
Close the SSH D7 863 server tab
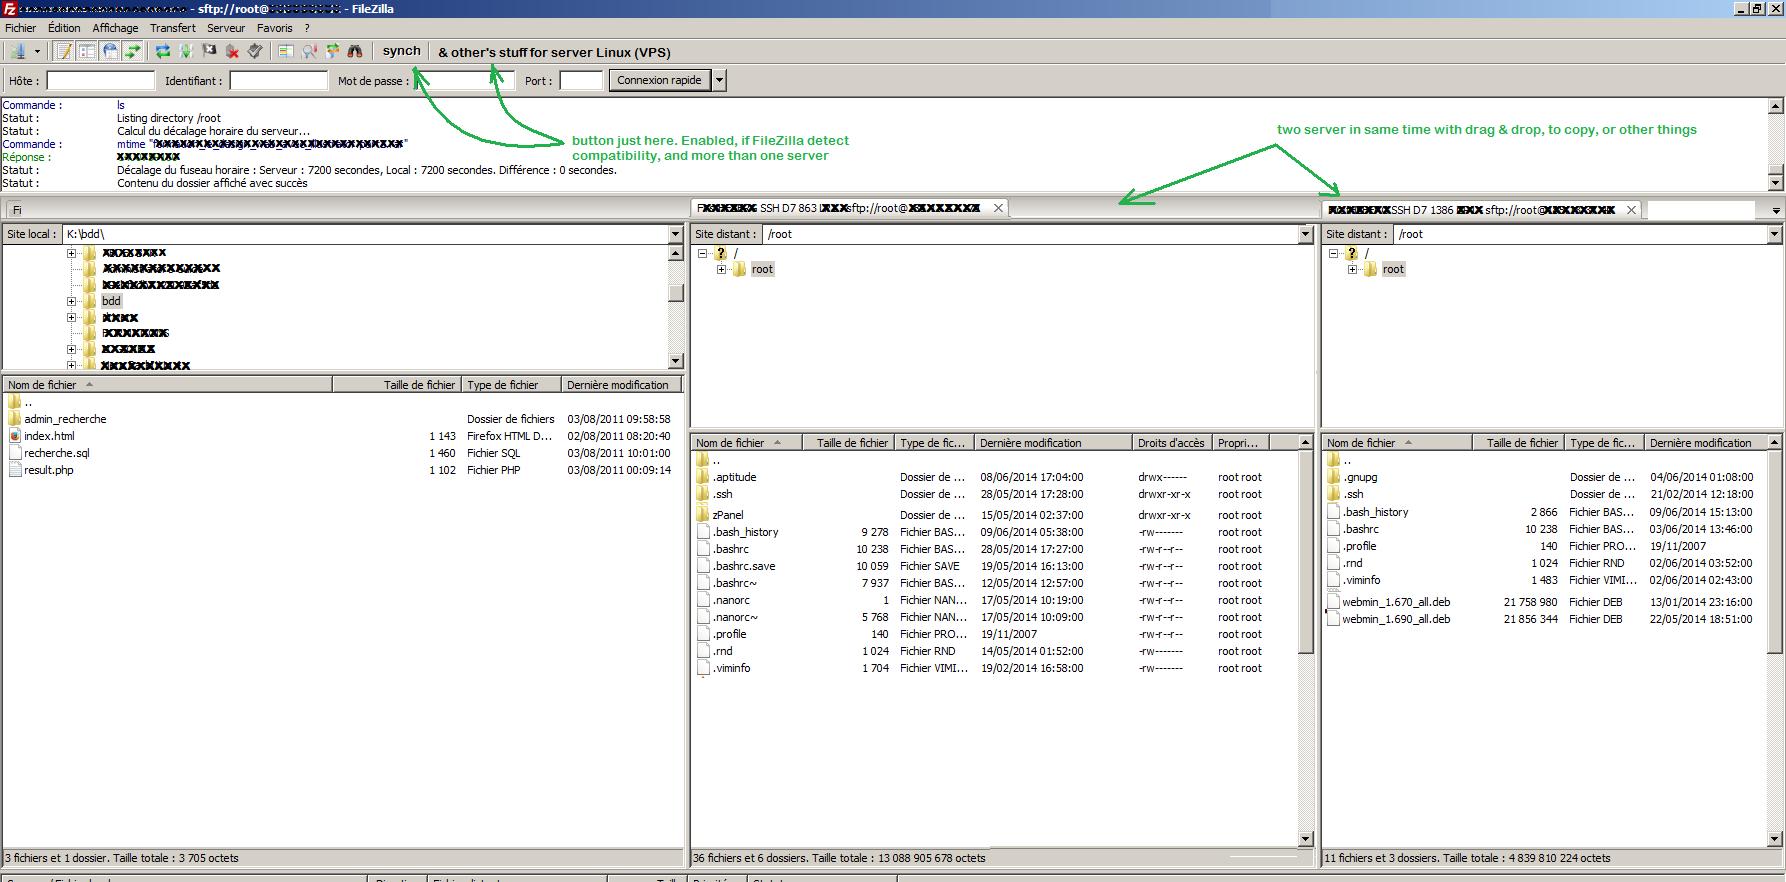(998, 208)
